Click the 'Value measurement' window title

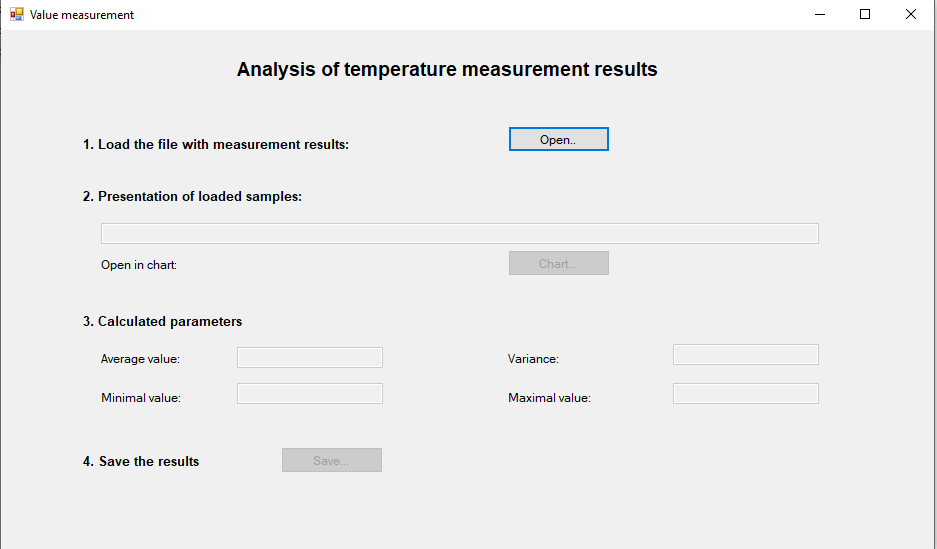tap(82, 15)
